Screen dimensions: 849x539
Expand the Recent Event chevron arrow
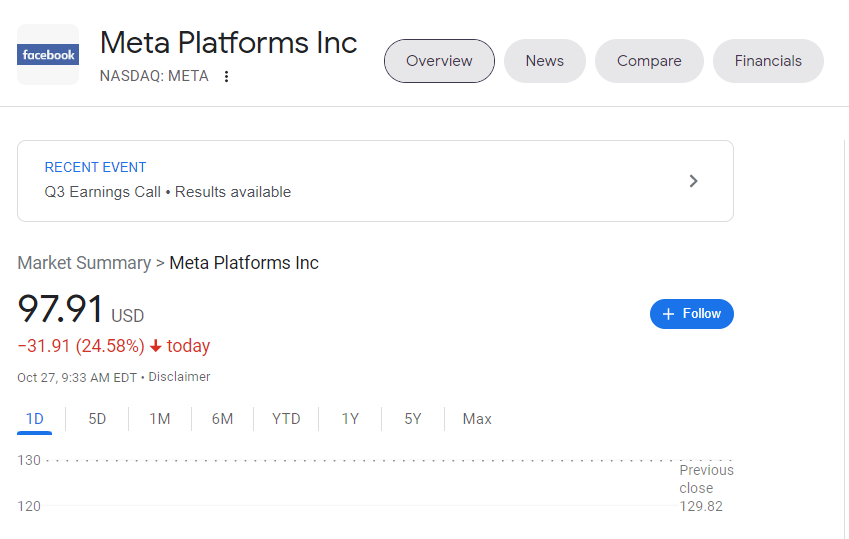(x=694, y=181)
